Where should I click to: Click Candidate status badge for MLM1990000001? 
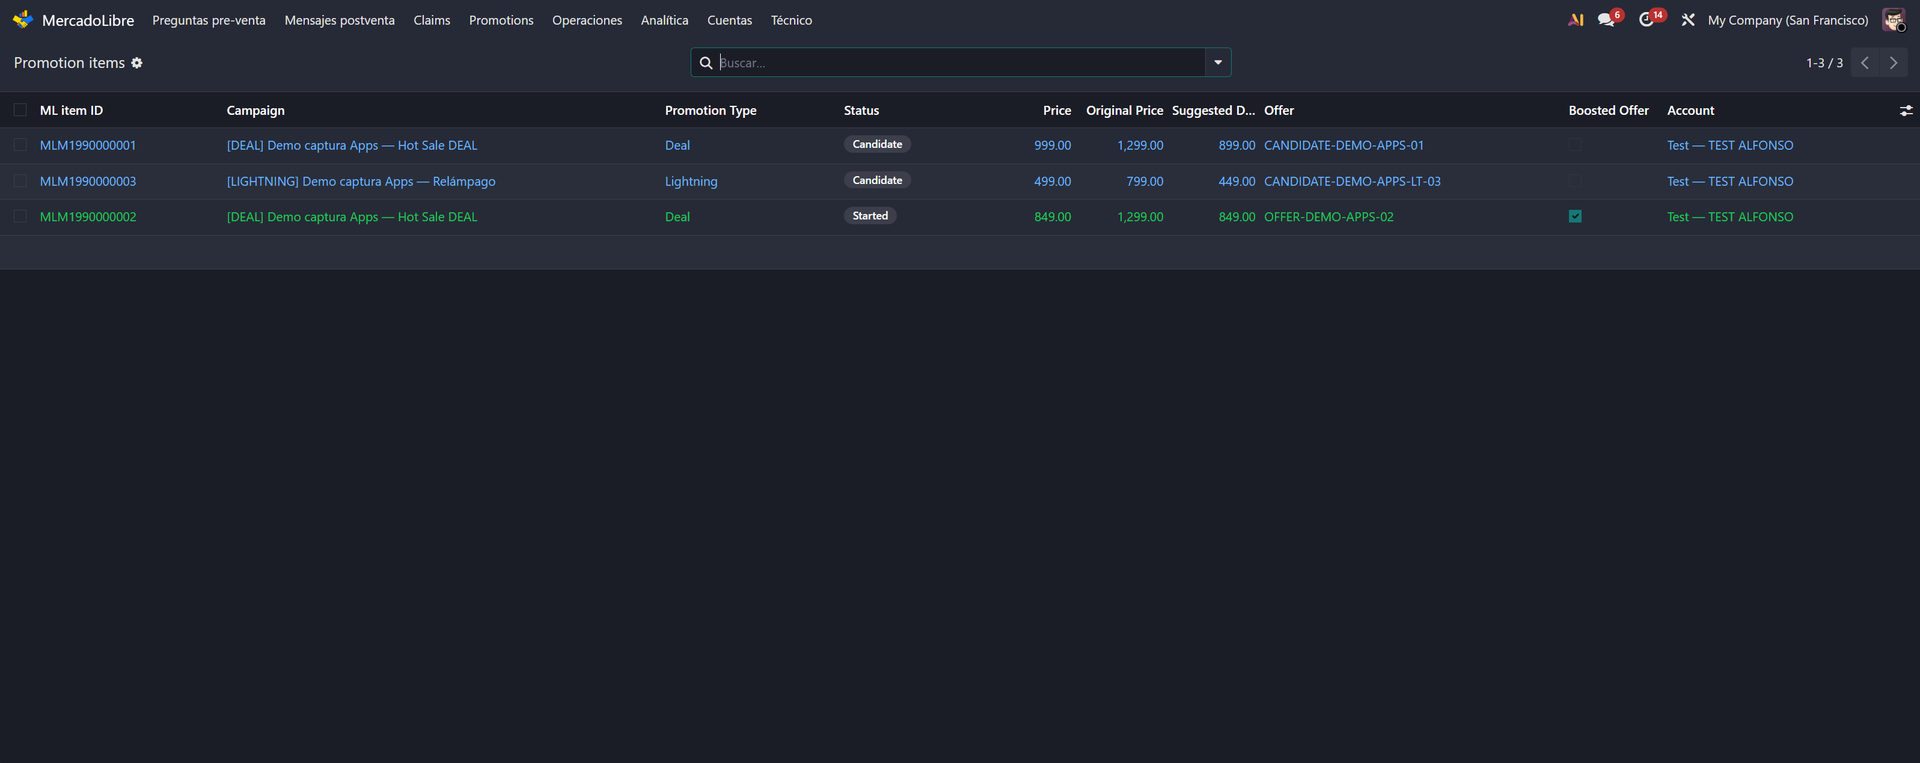click(877, 145)
